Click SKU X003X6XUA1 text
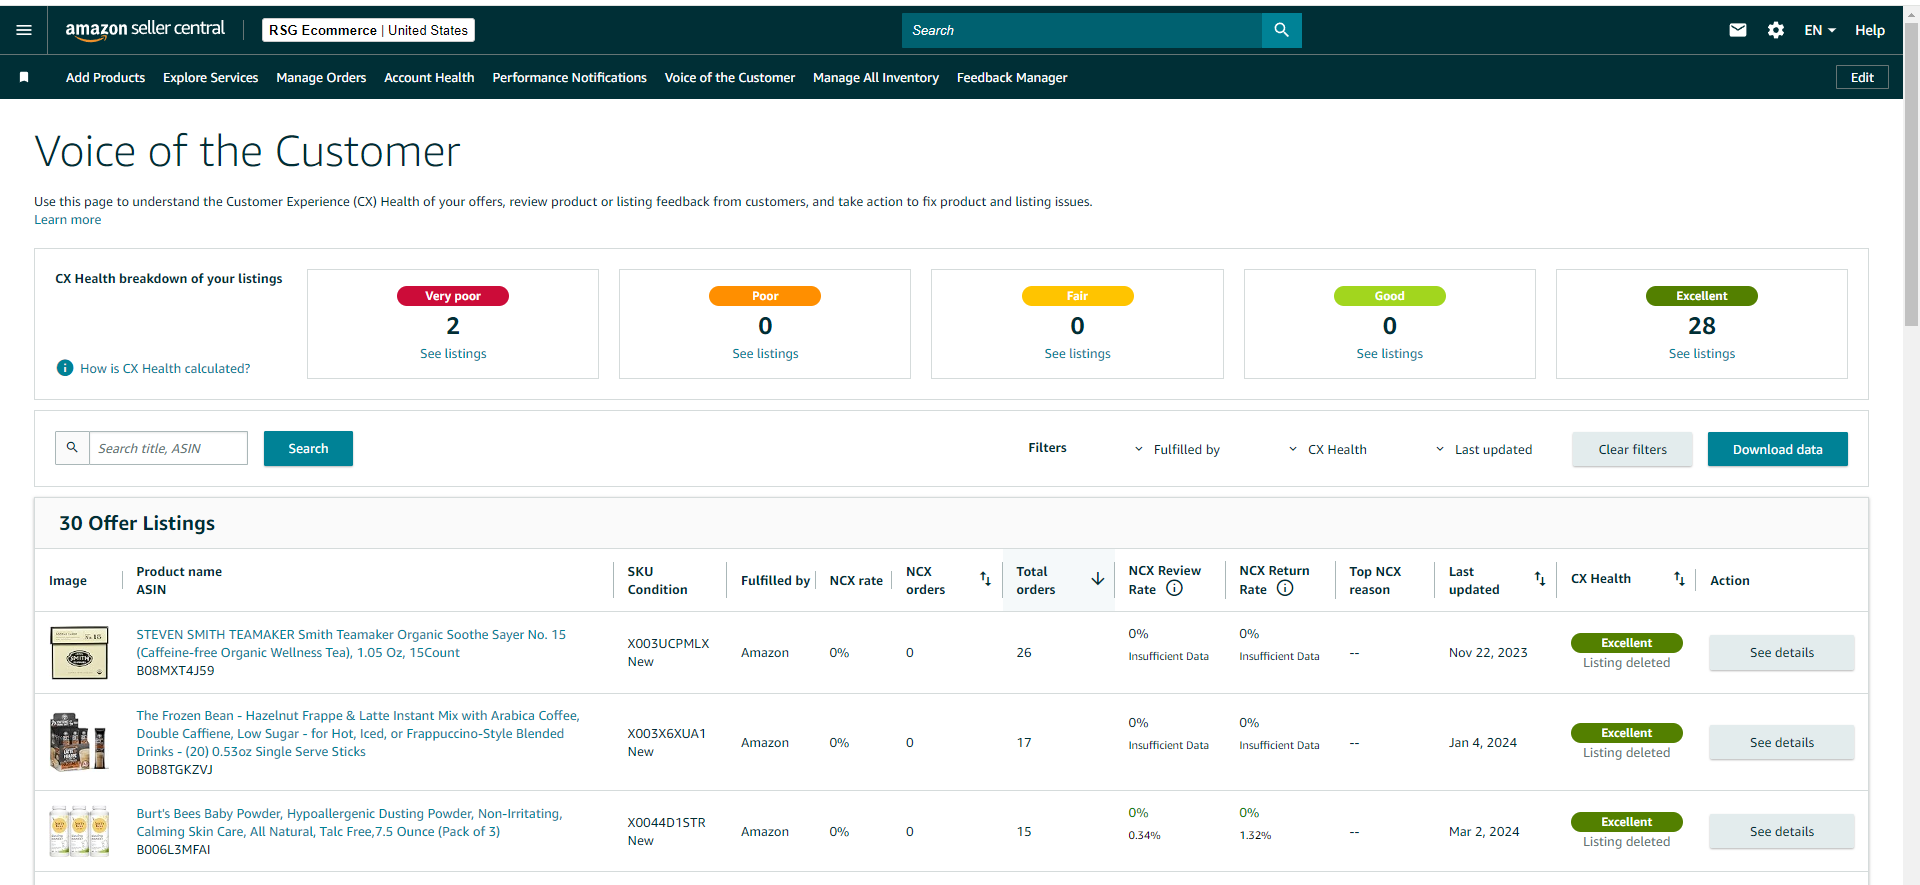 666,734
